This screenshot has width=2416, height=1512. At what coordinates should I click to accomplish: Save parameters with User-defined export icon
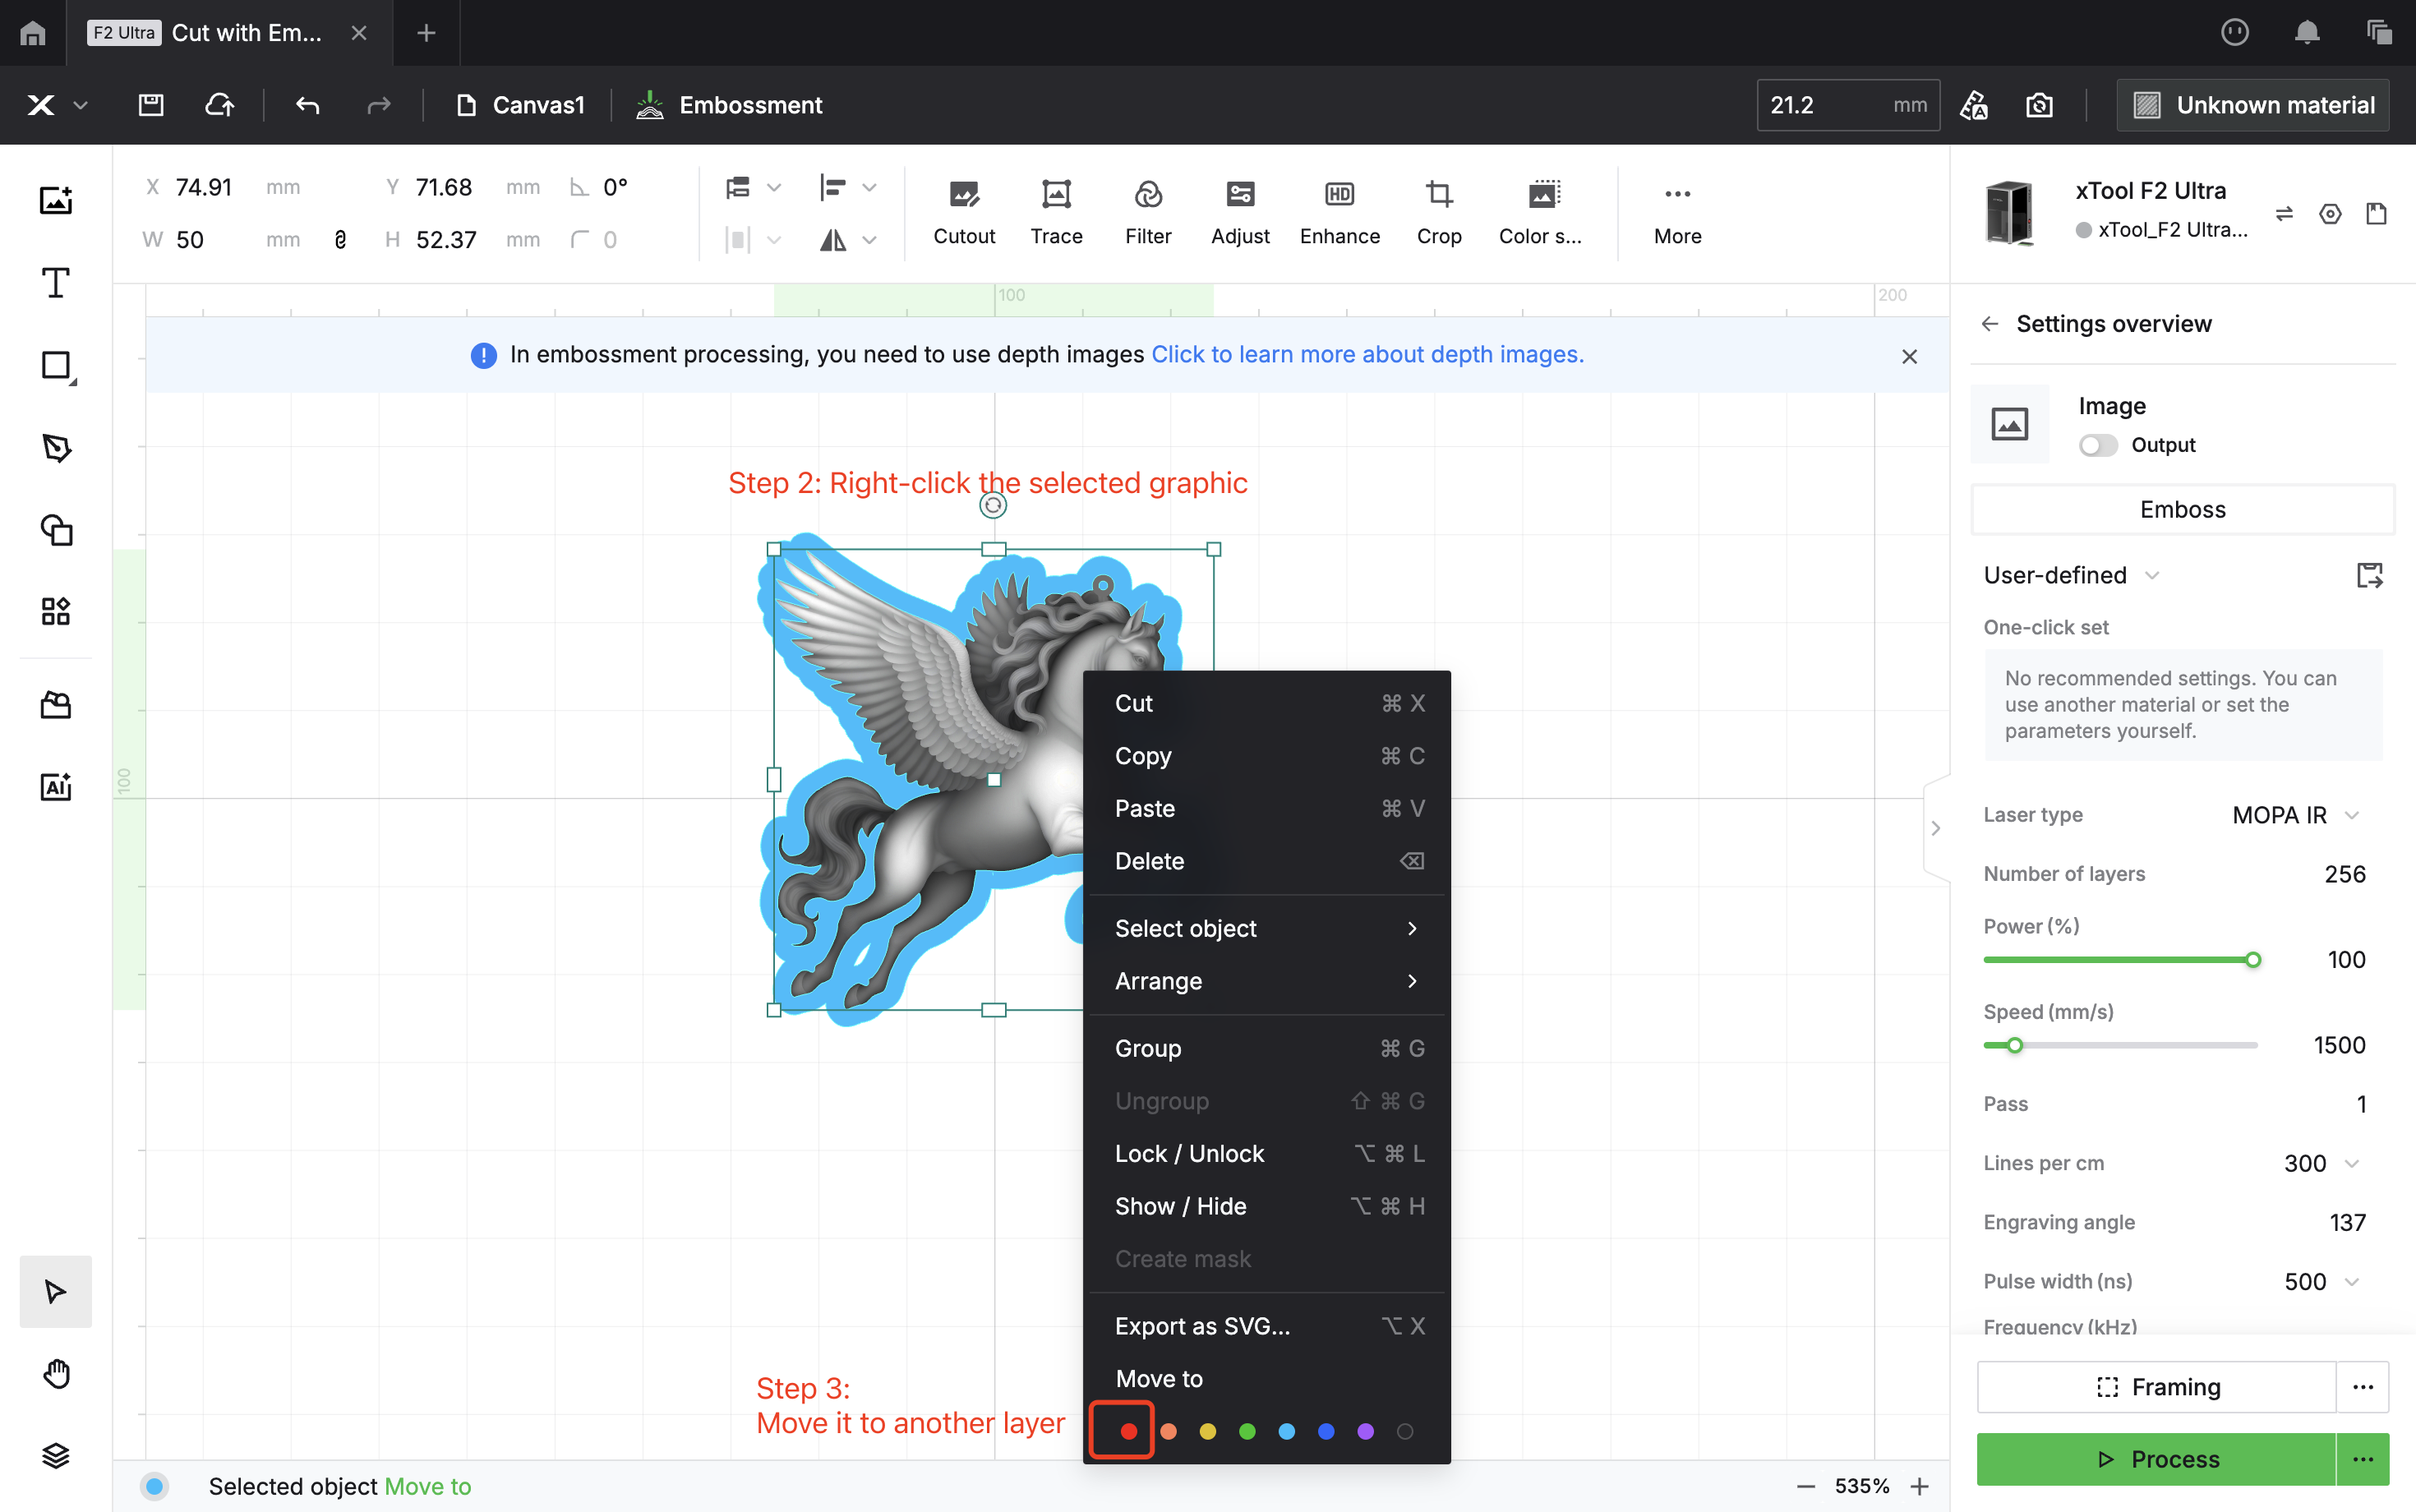click(2370, 575)
